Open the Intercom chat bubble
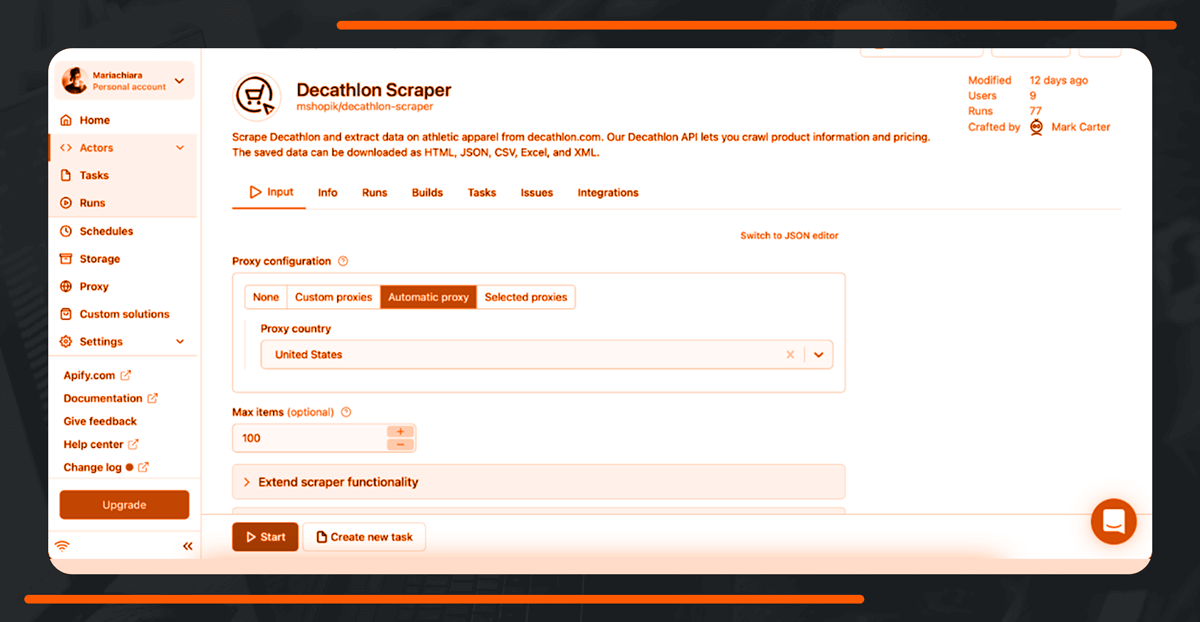This screenshot has width=1200, height=622. pyautogui.click(x=1113, y=521)
